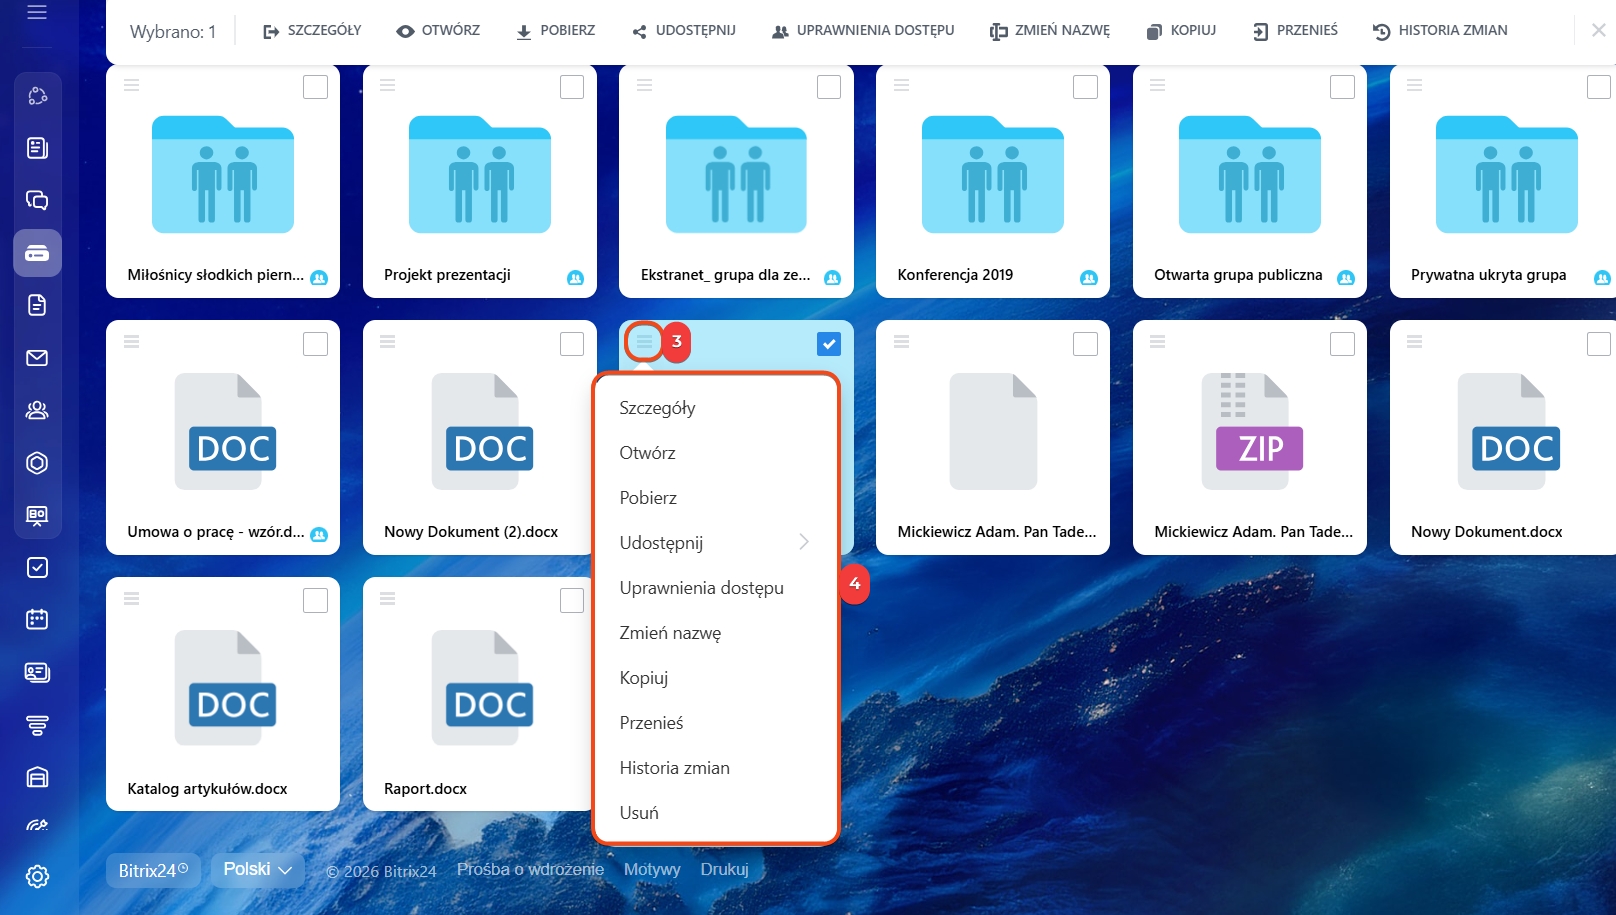Open the tasks checkmark icon in sidebar
The image size is (1616, 915).
point(37,568)
